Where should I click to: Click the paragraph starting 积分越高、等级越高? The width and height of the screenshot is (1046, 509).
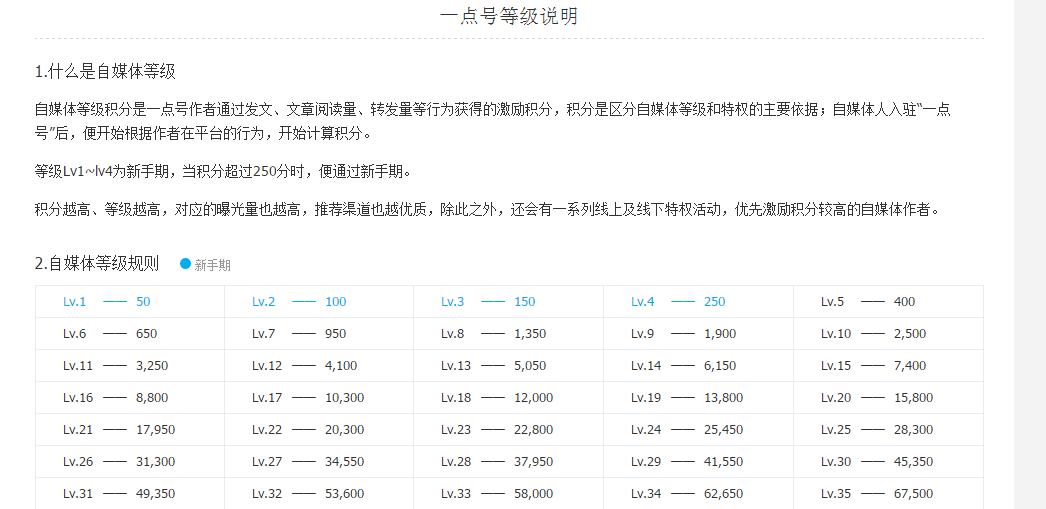489,209
